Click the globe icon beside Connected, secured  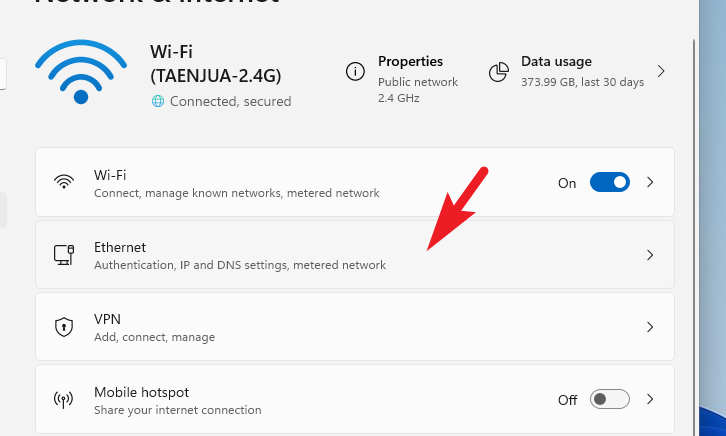coord(158,101)
